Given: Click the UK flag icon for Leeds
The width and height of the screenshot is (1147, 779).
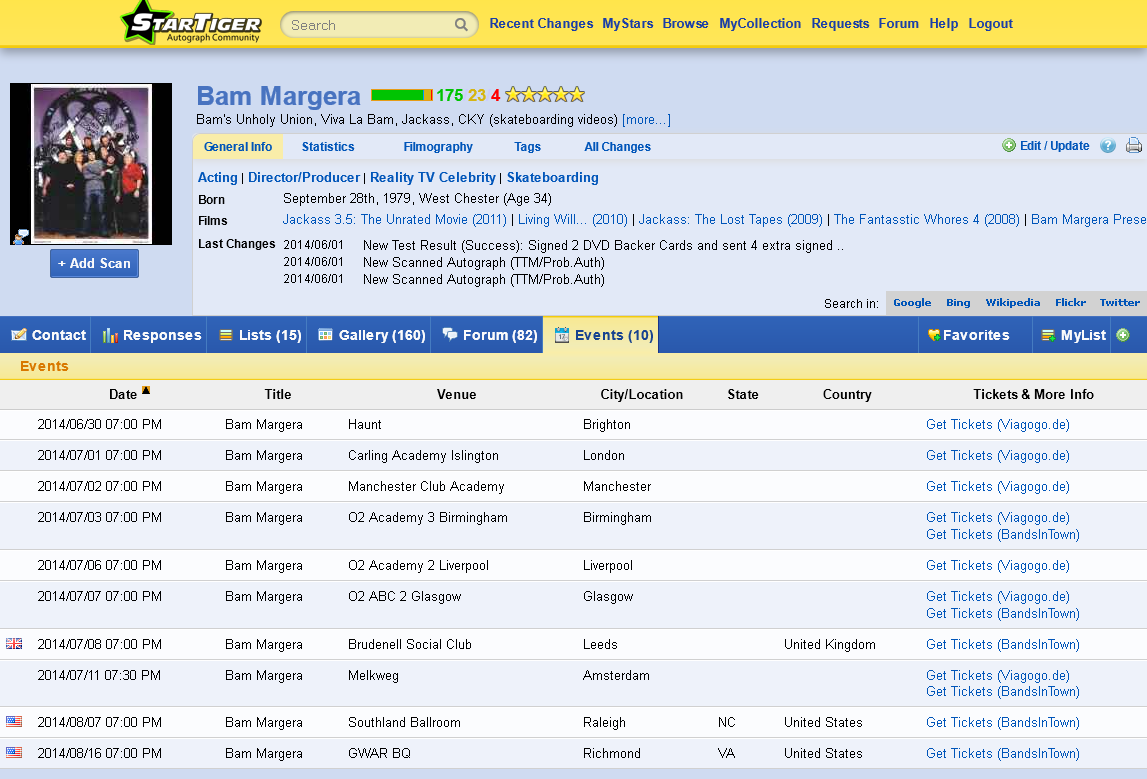Looking at the screenshot, I should point(14,644).
